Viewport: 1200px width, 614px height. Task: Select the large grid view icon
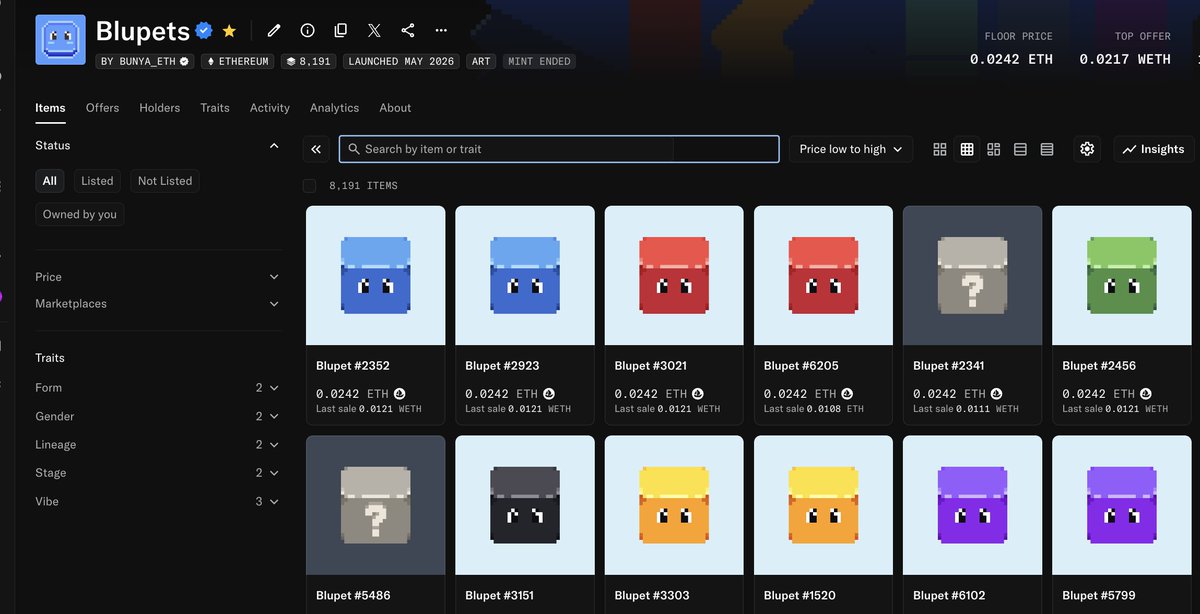coord(940,149)
